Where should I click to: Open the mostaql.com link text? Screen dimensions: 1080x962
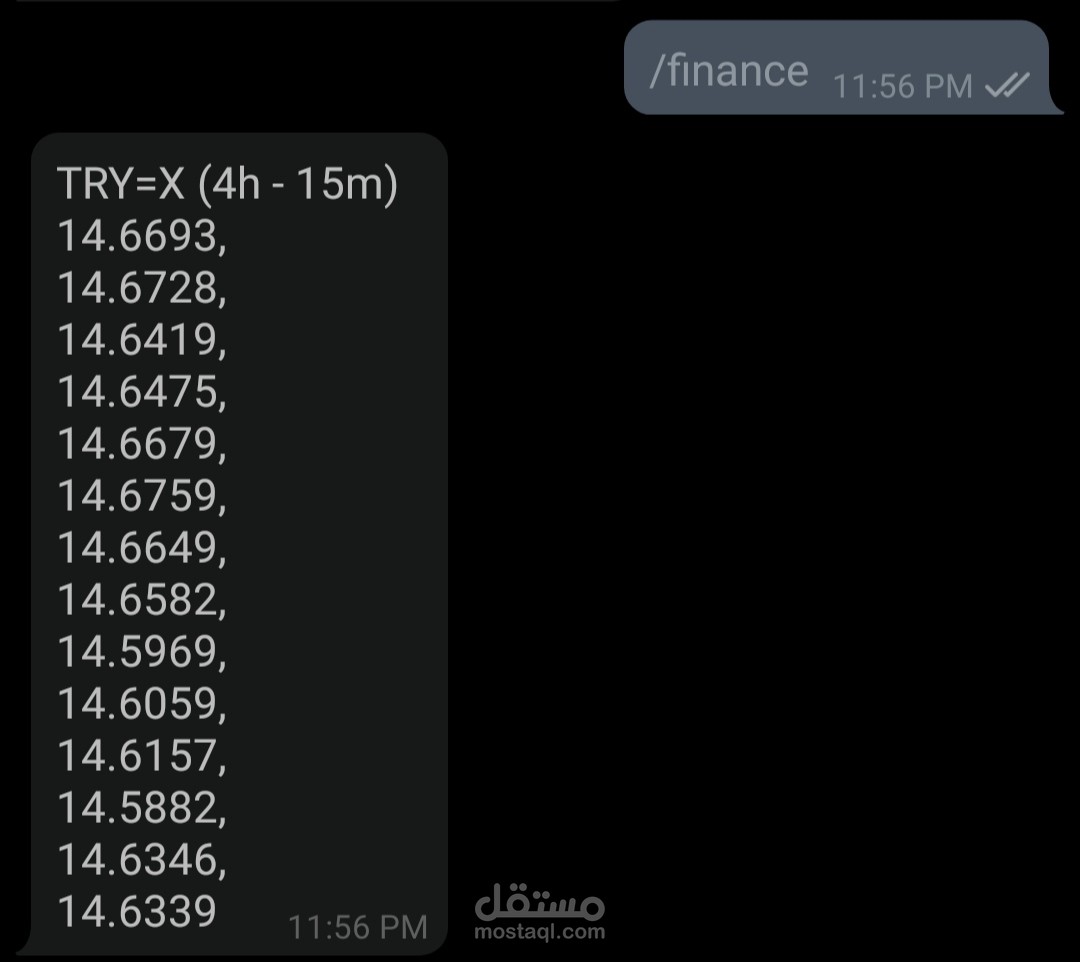click(x=539, y=932)
